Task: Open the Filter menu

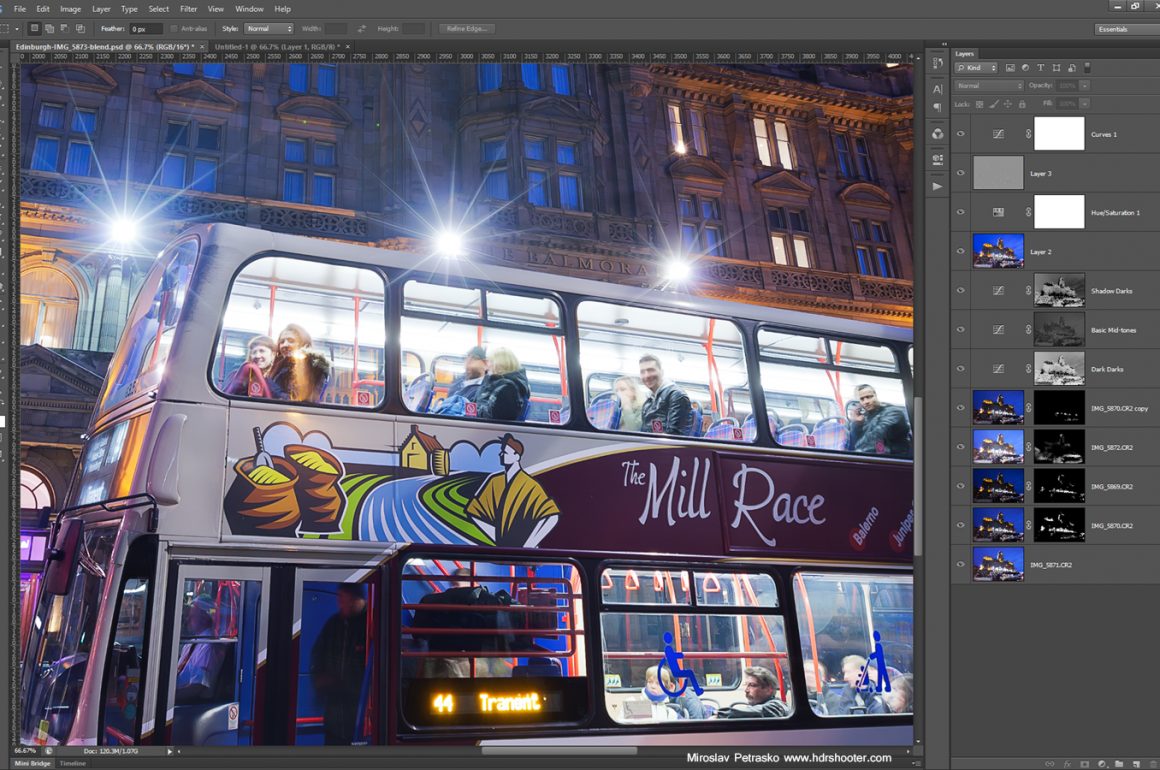Action: point(188,9)
